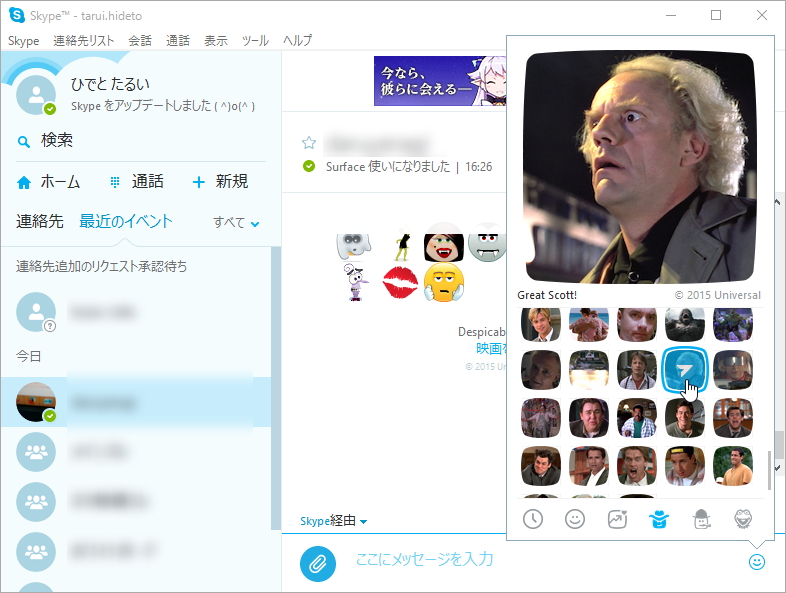Favorite the contact with the star icon
This screenshot has width=786, height=593.
pyautogui.click(x=309, y=143)
